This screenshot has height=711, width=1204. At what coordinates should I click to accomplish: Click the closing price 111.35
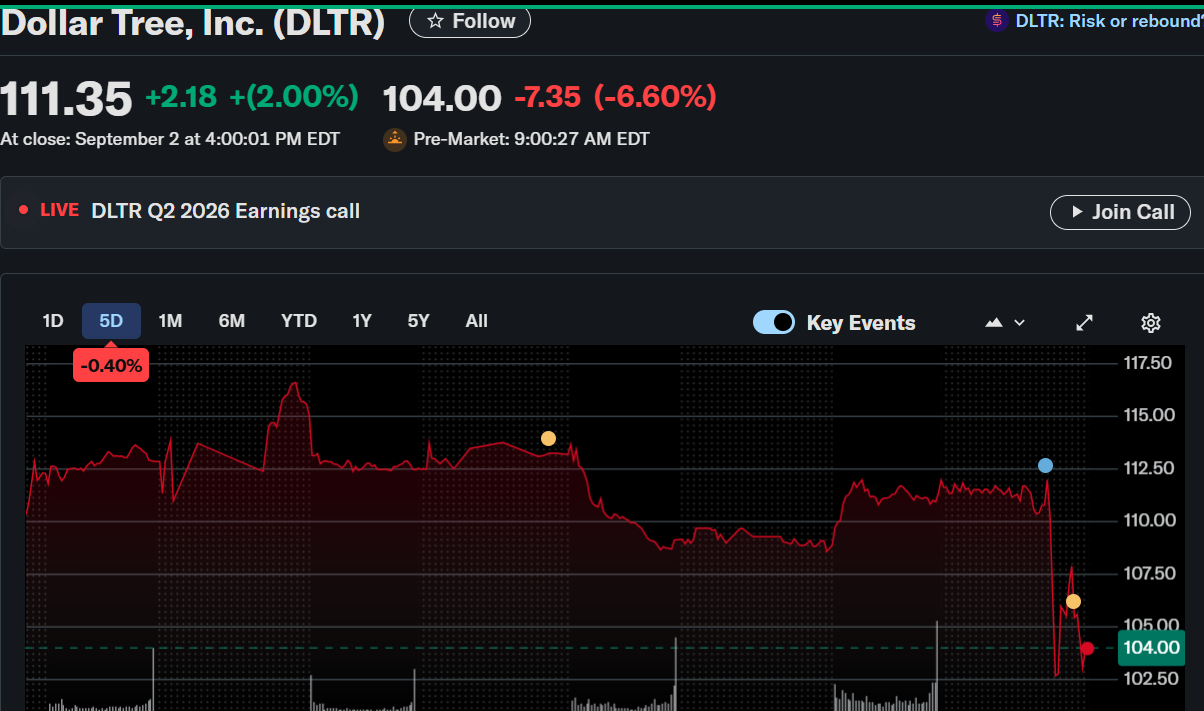[66, 98]
